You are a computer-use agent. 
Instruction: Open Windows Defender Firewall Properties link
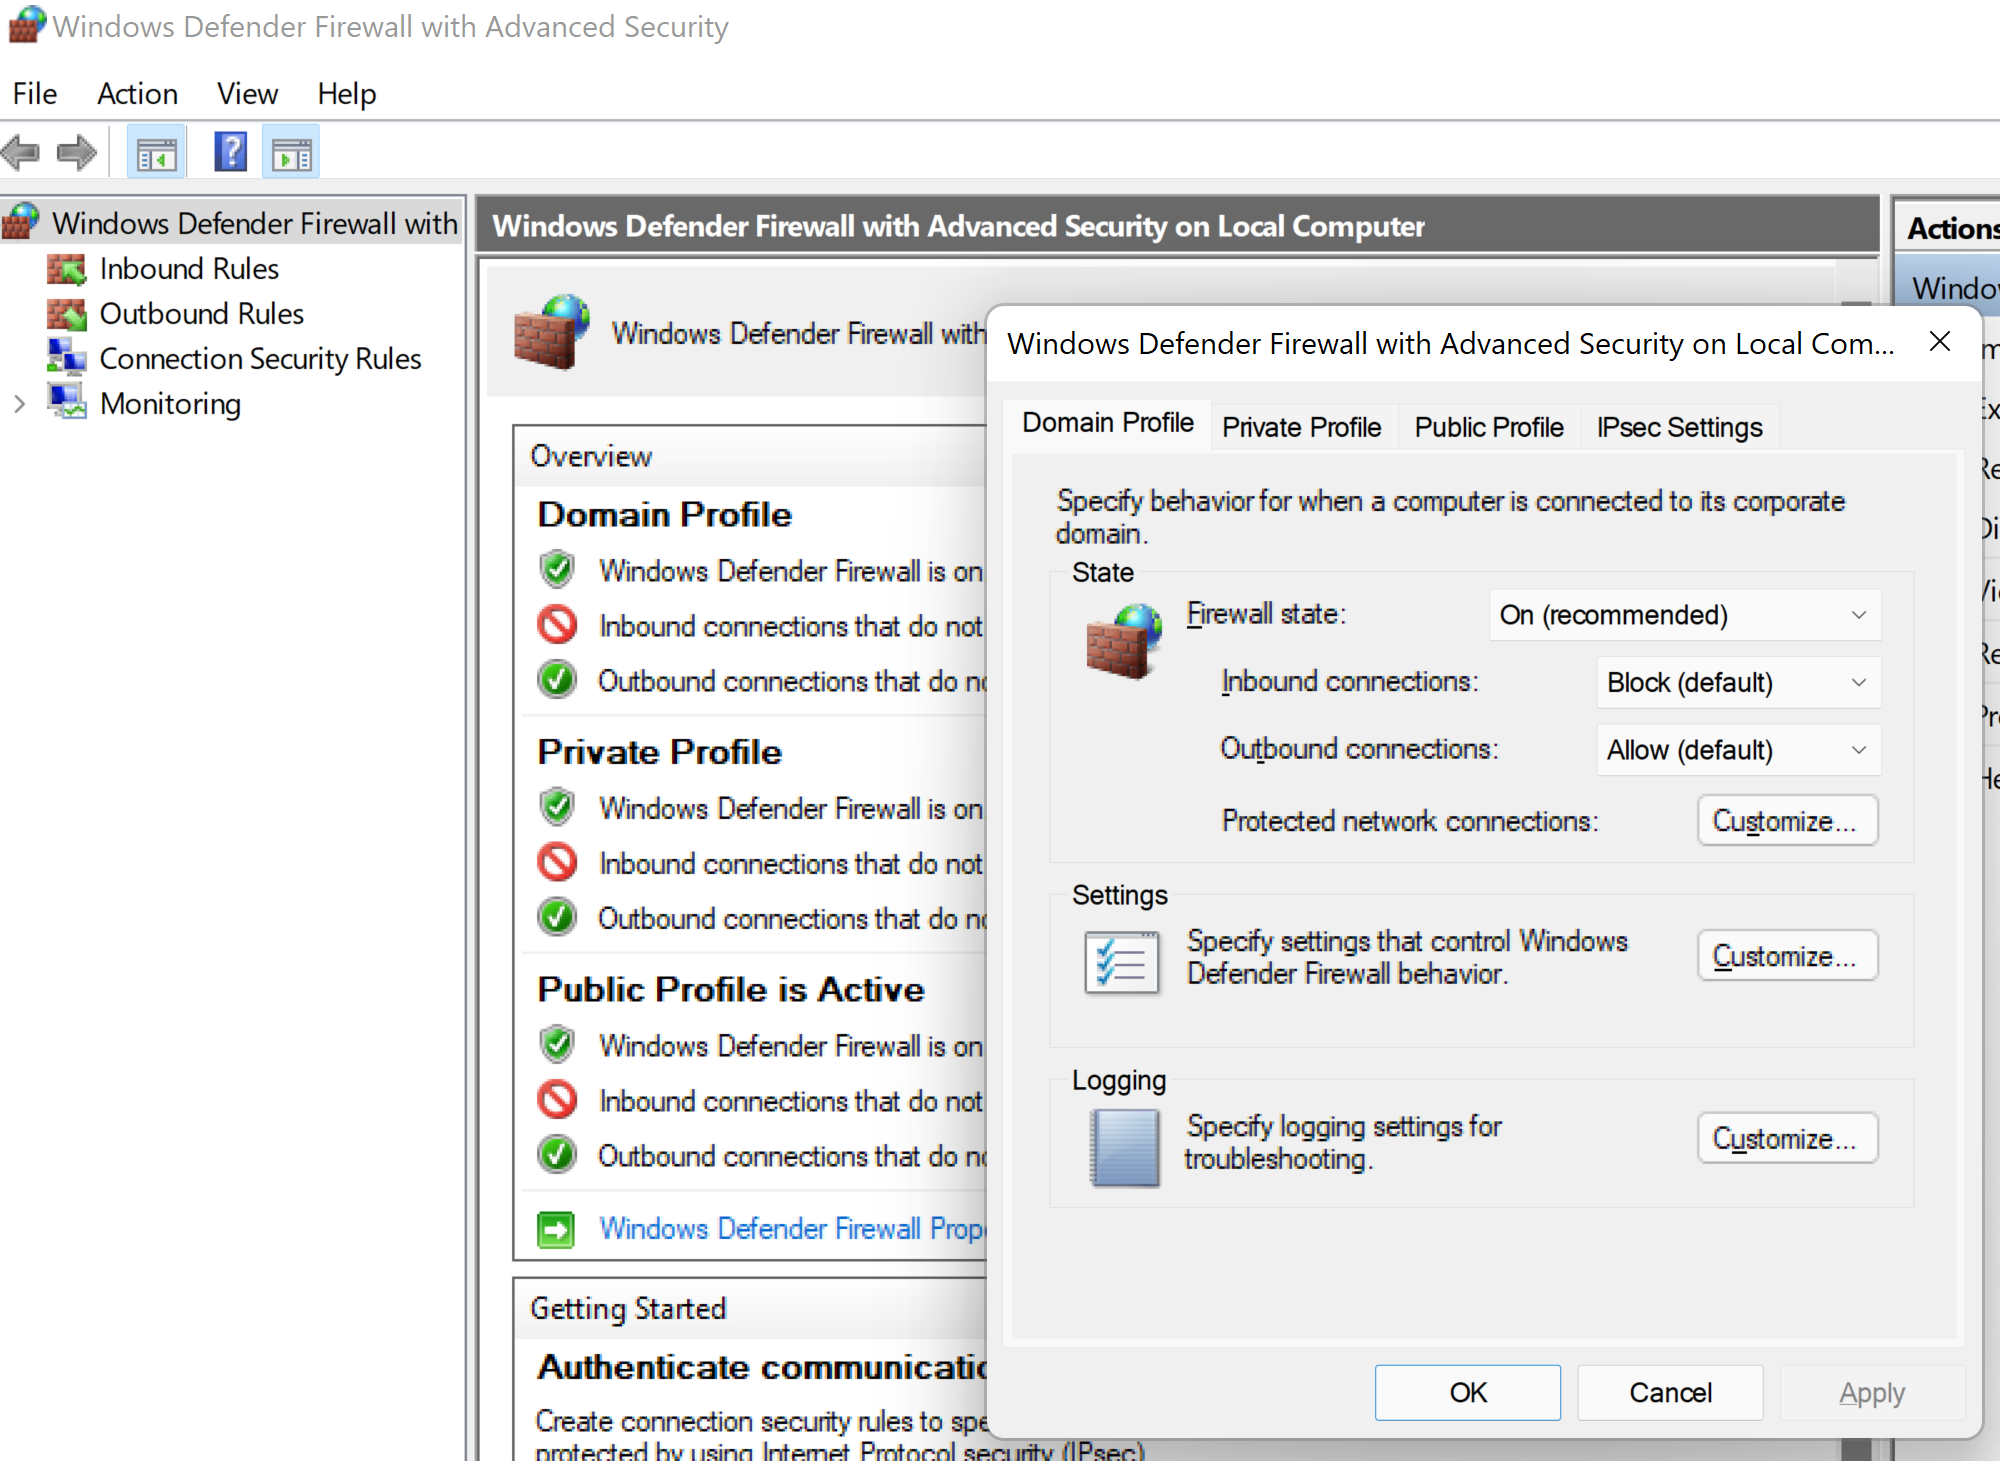[791, 1228]
